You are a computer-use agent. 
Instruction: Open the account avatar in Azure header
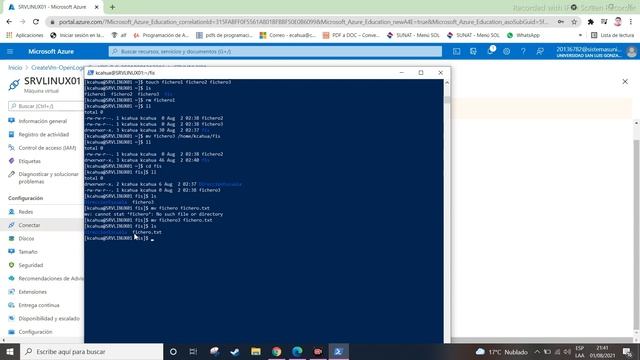click(x=631, y=52)
